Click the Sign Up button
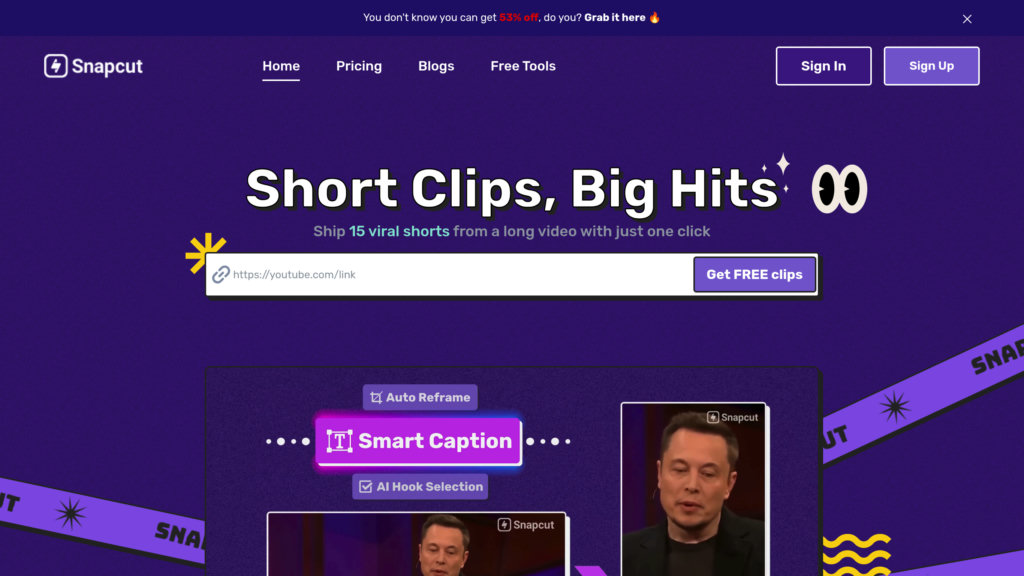Image resolution: width=1024 pixels, height=576 pixels. point(931,66)
